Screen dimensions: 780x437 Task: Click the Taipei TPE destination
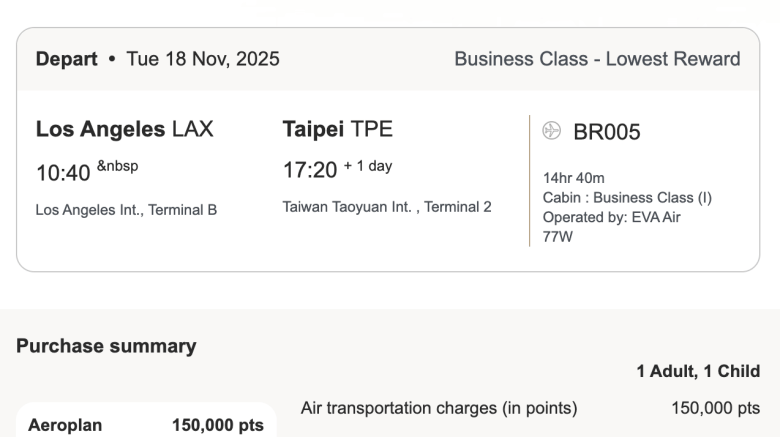(337, 129)
